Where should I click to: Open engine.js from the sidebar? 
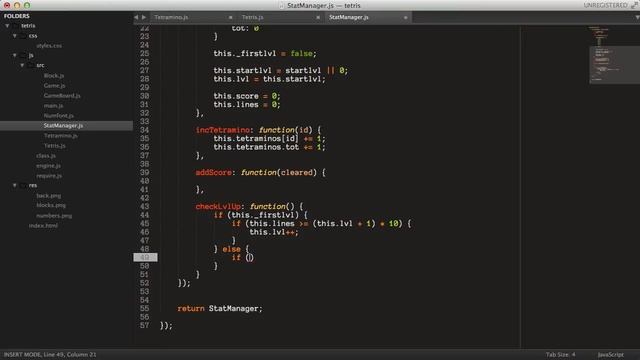pos(49,166)
